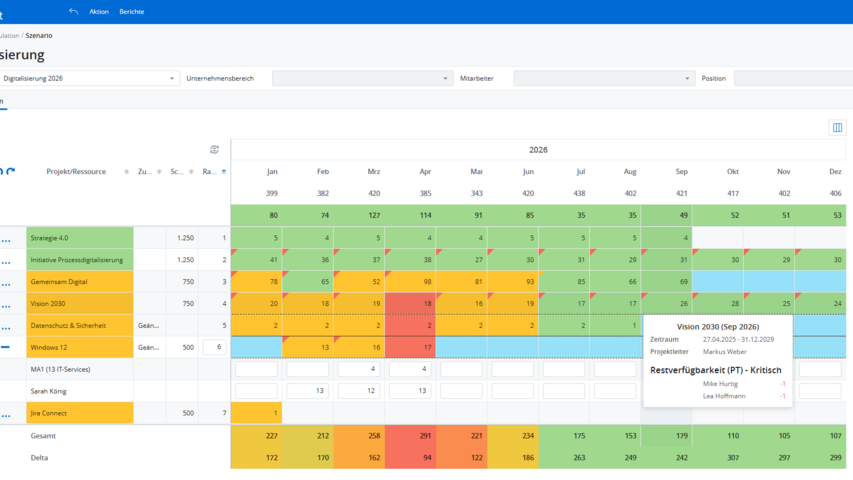Click the Position filter field

pos(792,78)
